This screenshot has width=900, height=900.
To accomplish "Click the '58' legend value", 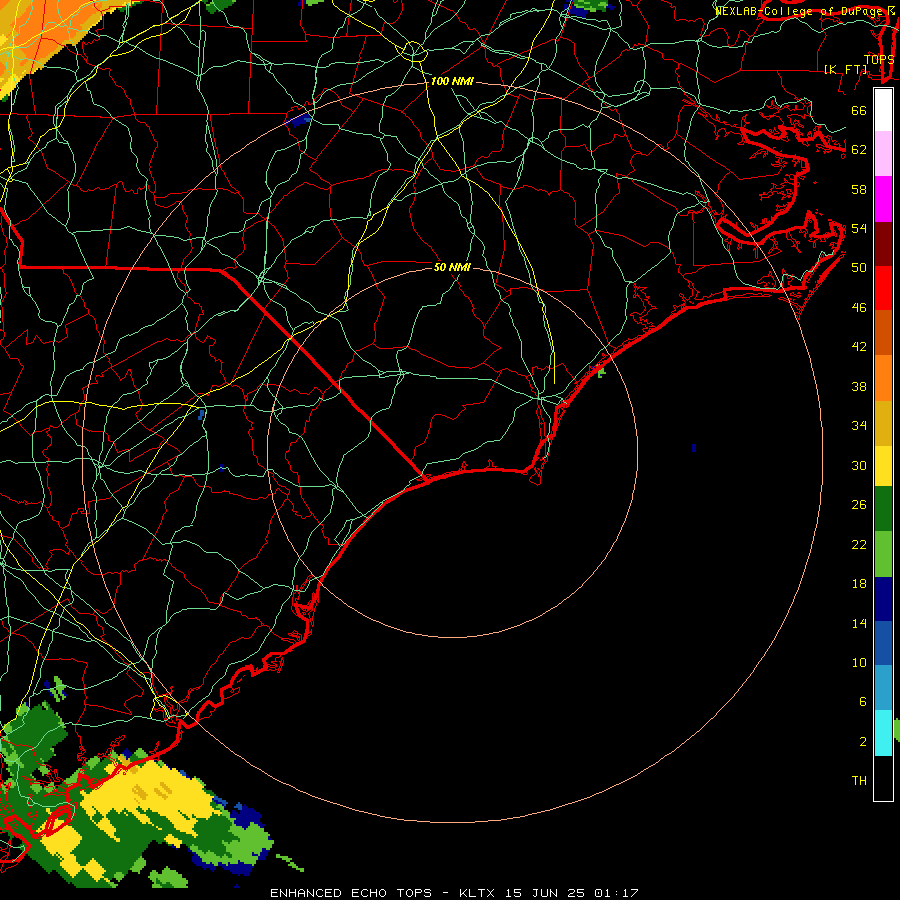I will pyautogui.click(x=859, y=189).
